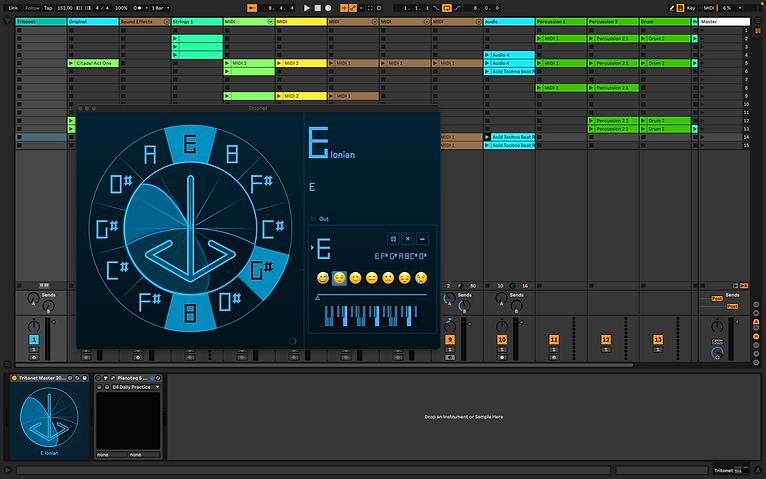Toggle track 13 activator button
This screenshot has width=766, height=479.
click(x=658, y=339)
